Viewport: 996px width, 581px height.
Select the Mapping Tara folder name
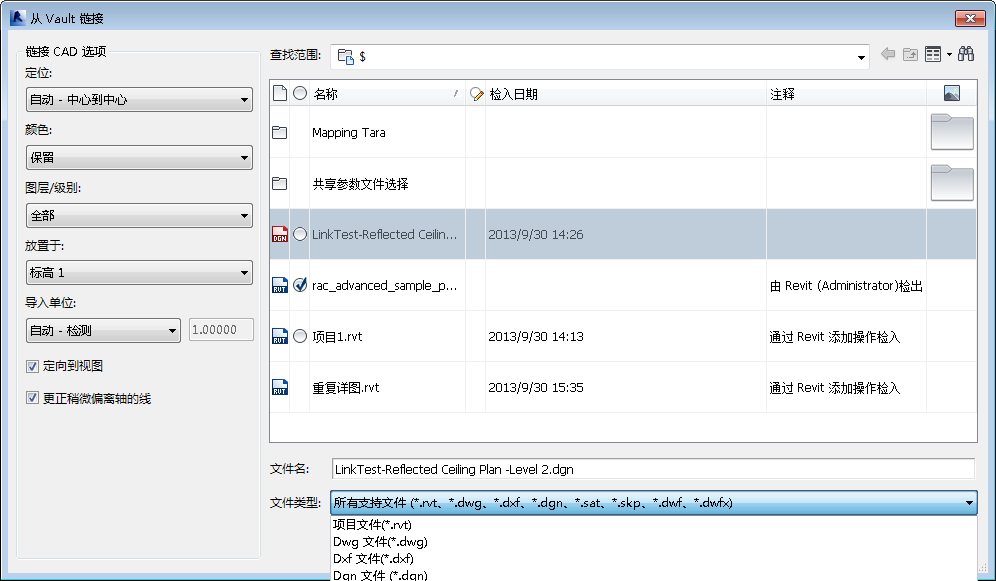pos(349,132)
